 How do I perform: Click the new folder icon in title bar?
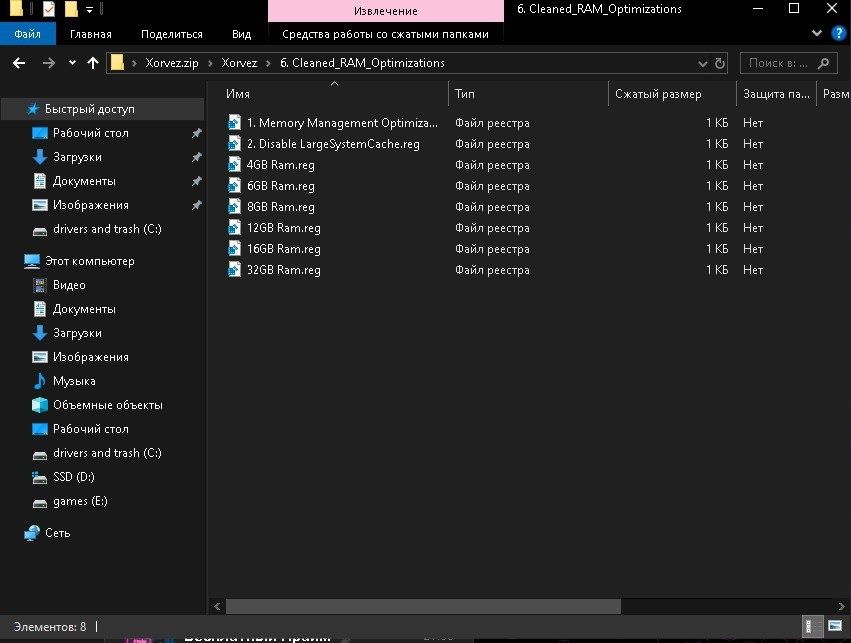pyautogui.click(x=71, y=9)
